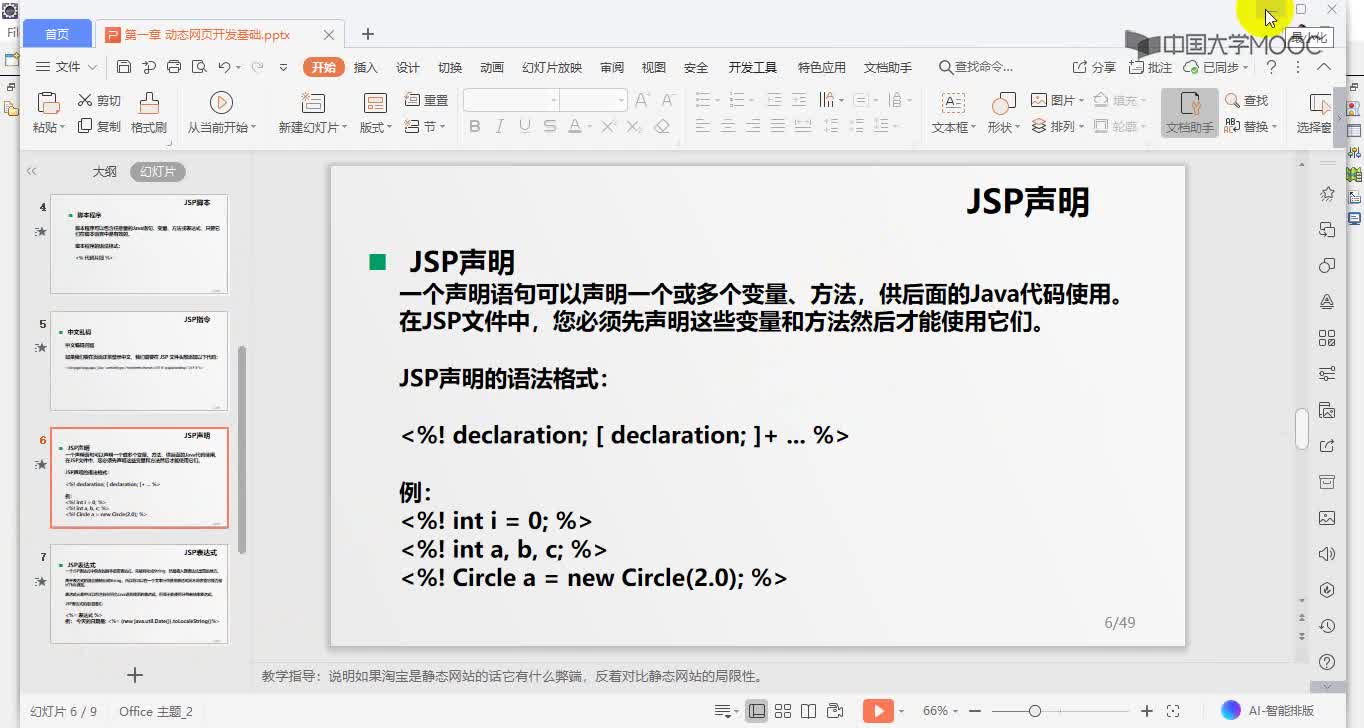Image resolution: width=1364 pixels, height=728 pixels.
Task: Open the Developer Tools (开发工具) tab
Action: tap(753, 67)
